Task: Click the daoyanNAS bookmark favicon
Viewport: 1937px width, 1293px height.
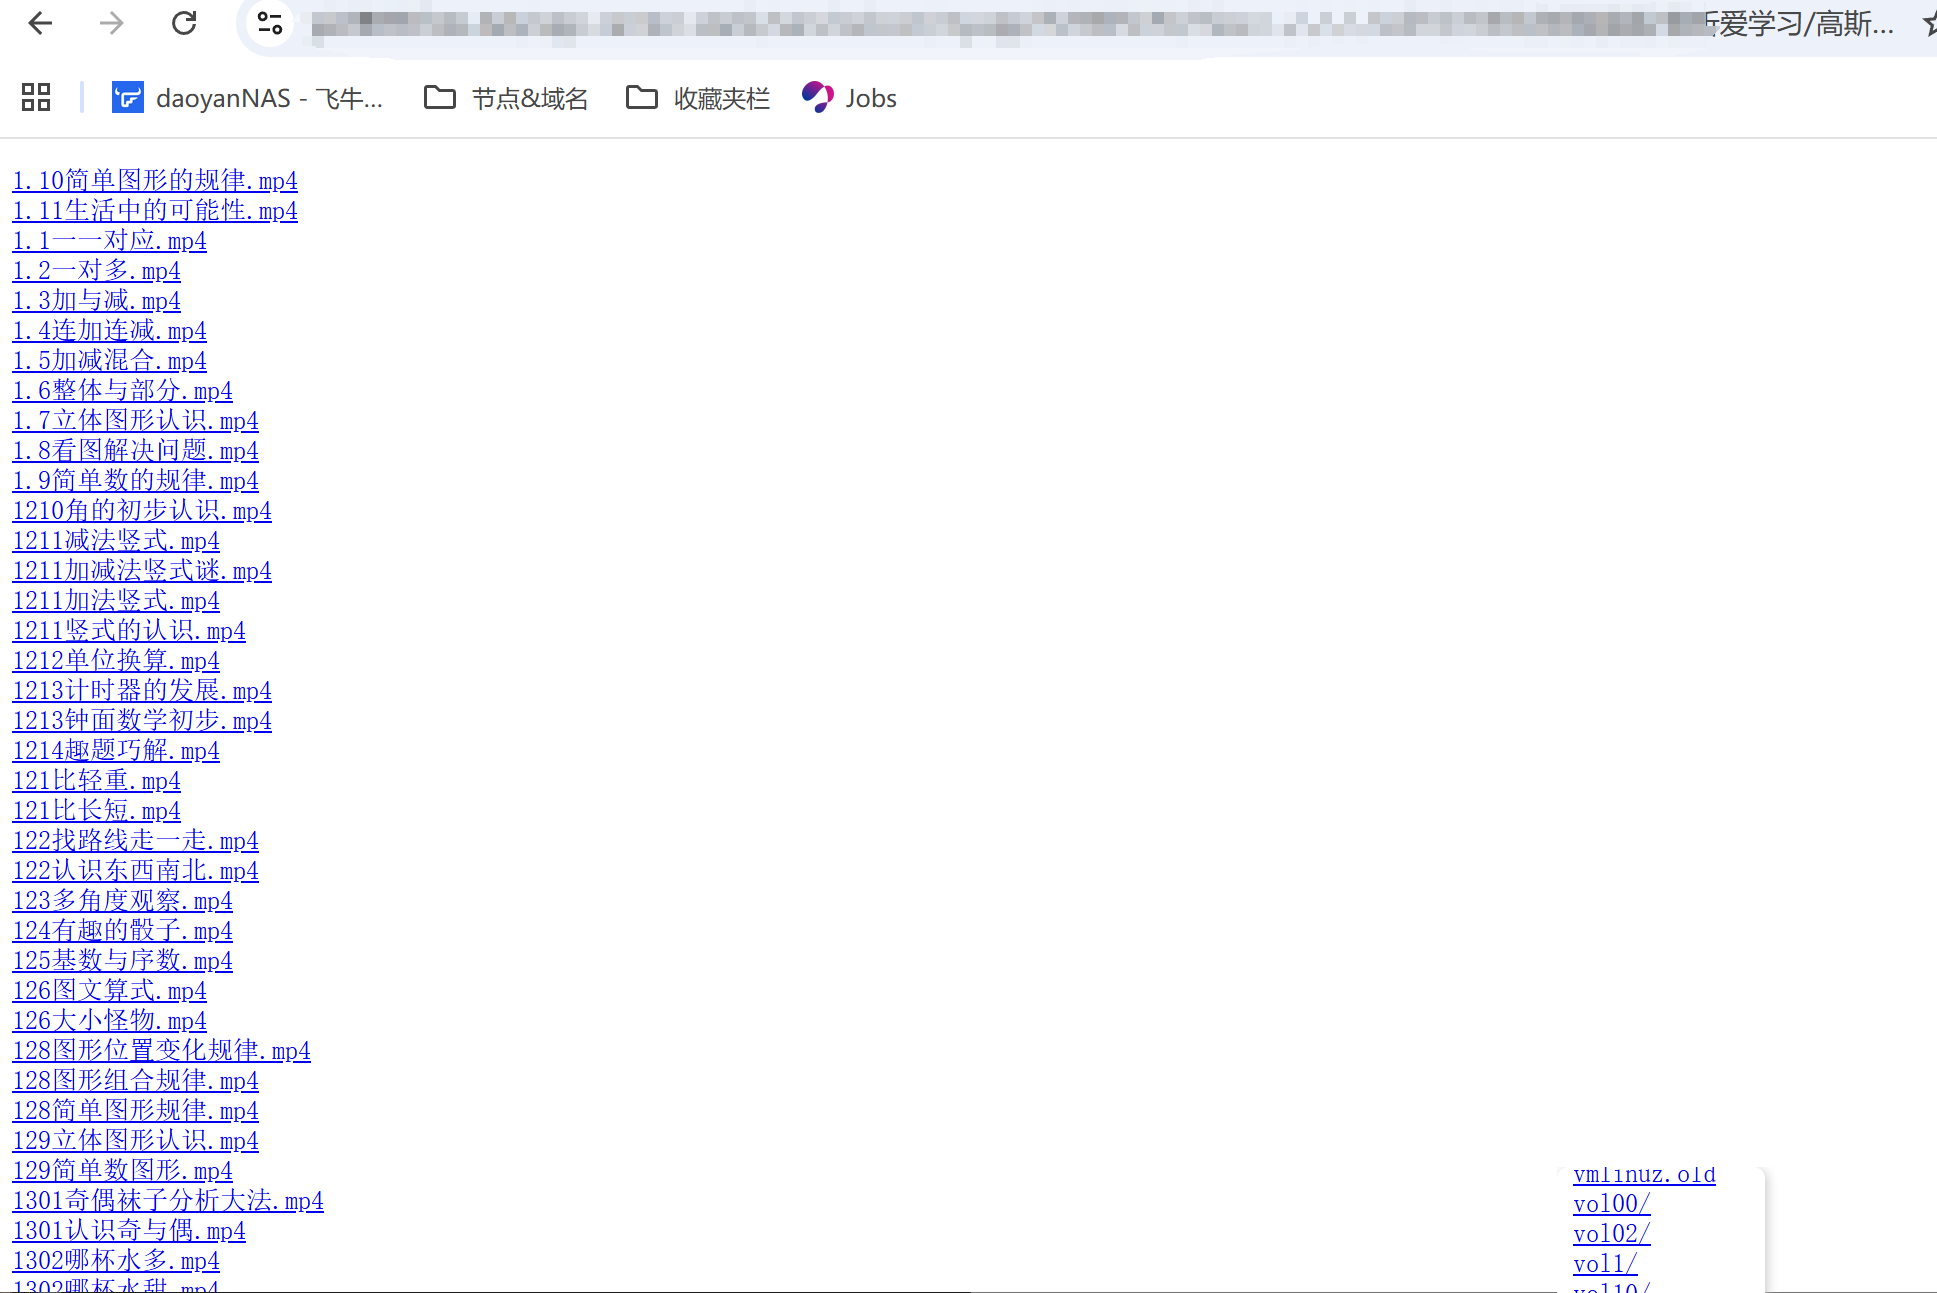Action: point(127,97)
